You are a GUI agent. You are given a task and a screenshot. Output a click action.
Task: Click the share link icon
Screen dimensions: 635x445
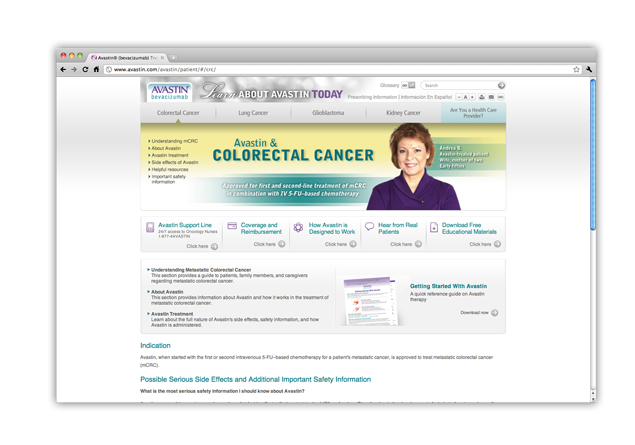pos(501,97)
